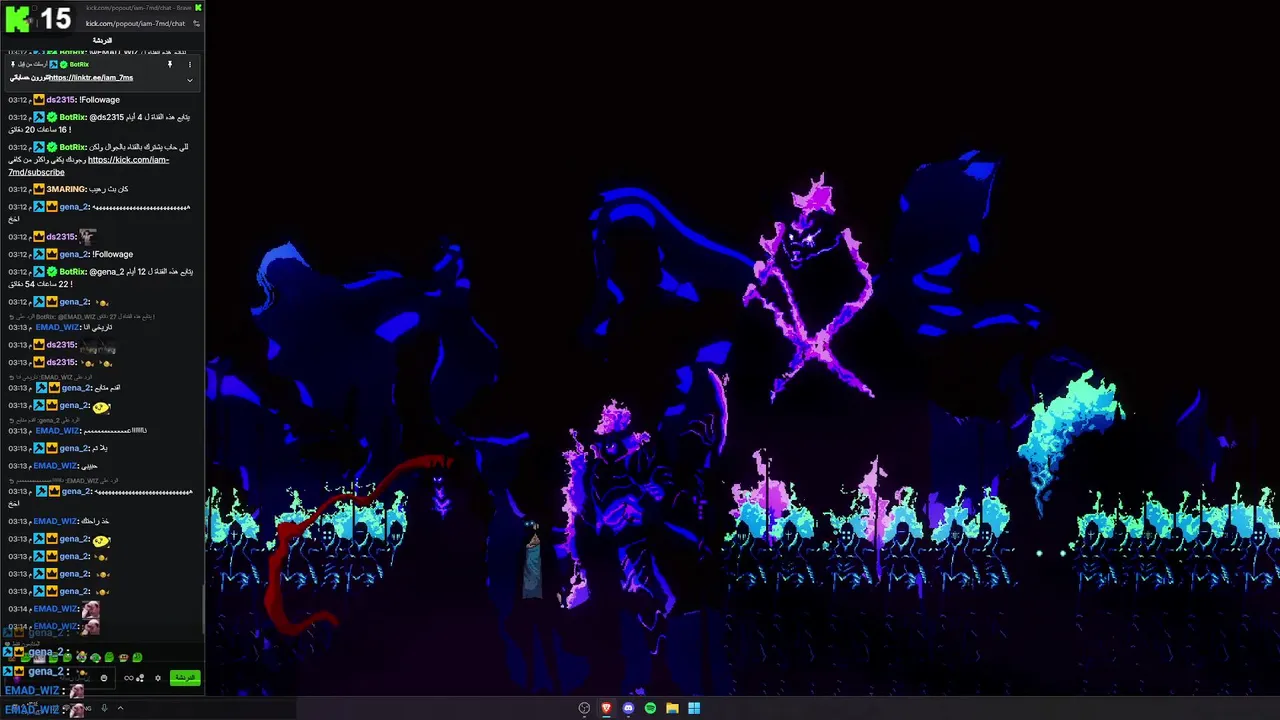This screenshot has width=1280, height=720.
Task: Open the emoji picker in chat input
Action: click(104, 678)
